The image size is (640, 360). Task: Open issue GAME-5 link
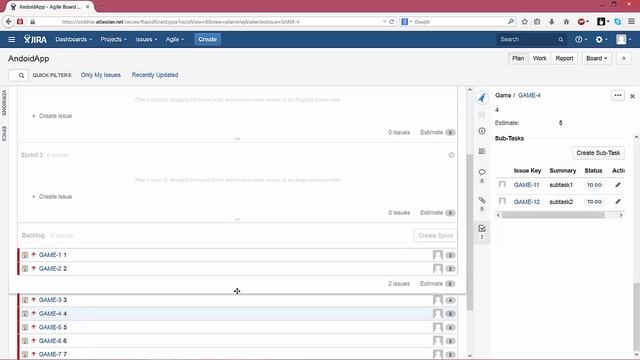[50, 327]
